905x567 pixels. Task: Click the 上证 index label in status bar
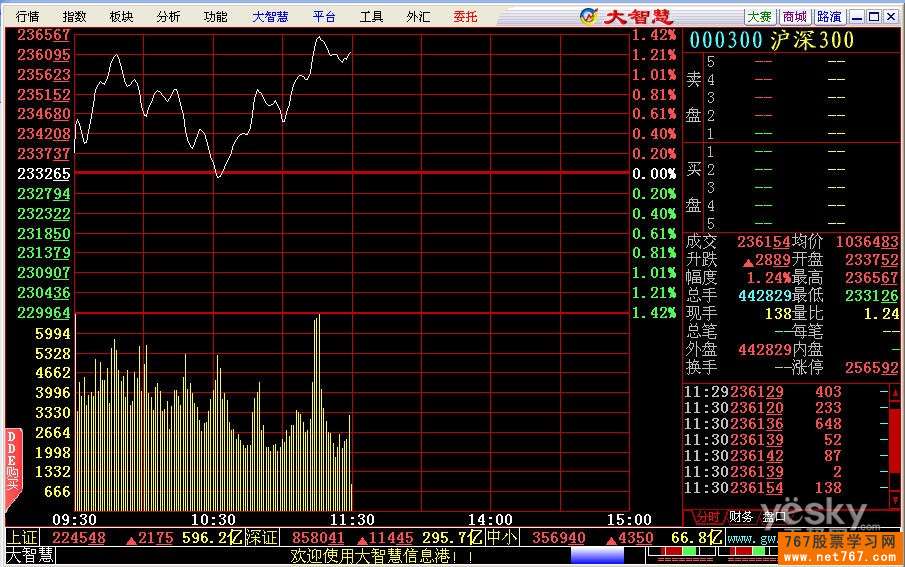[x=21, y=538]
